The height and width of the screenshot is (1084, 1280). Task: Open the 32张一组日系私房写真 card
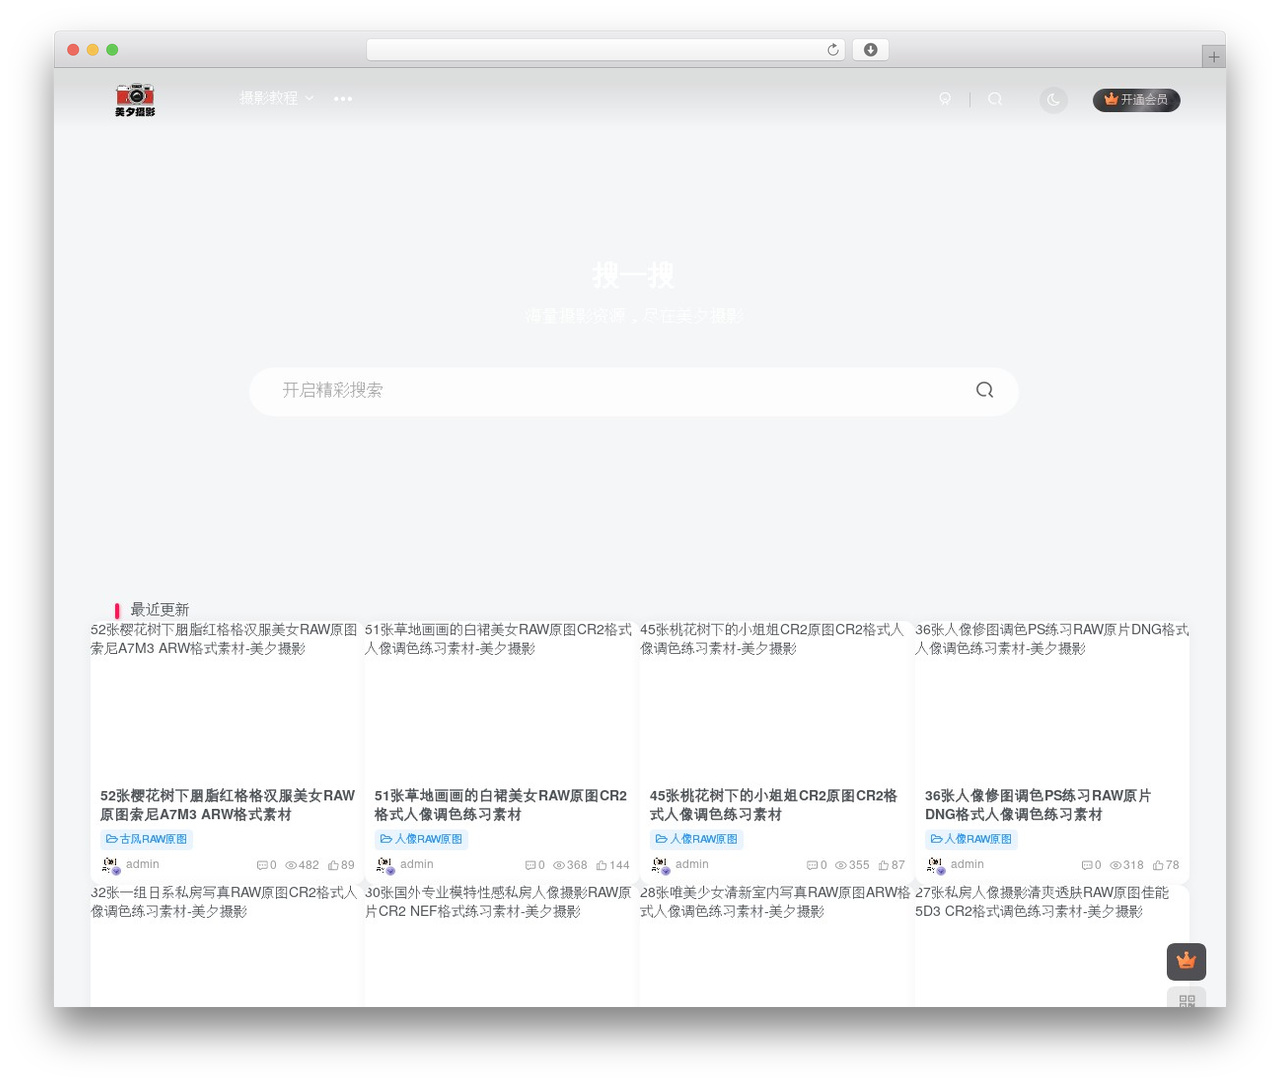pos(226,945)
